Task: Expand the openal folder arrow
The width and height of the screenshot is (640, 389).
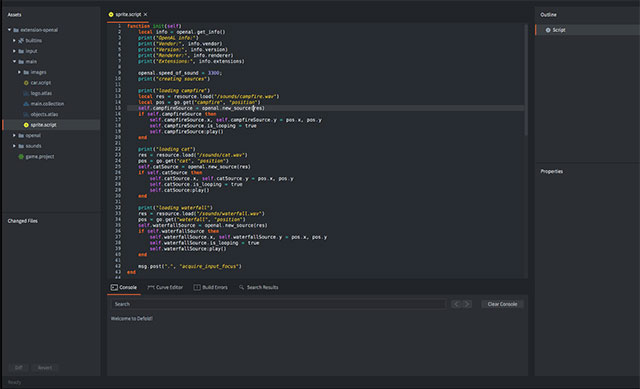Action: (14, 135)
